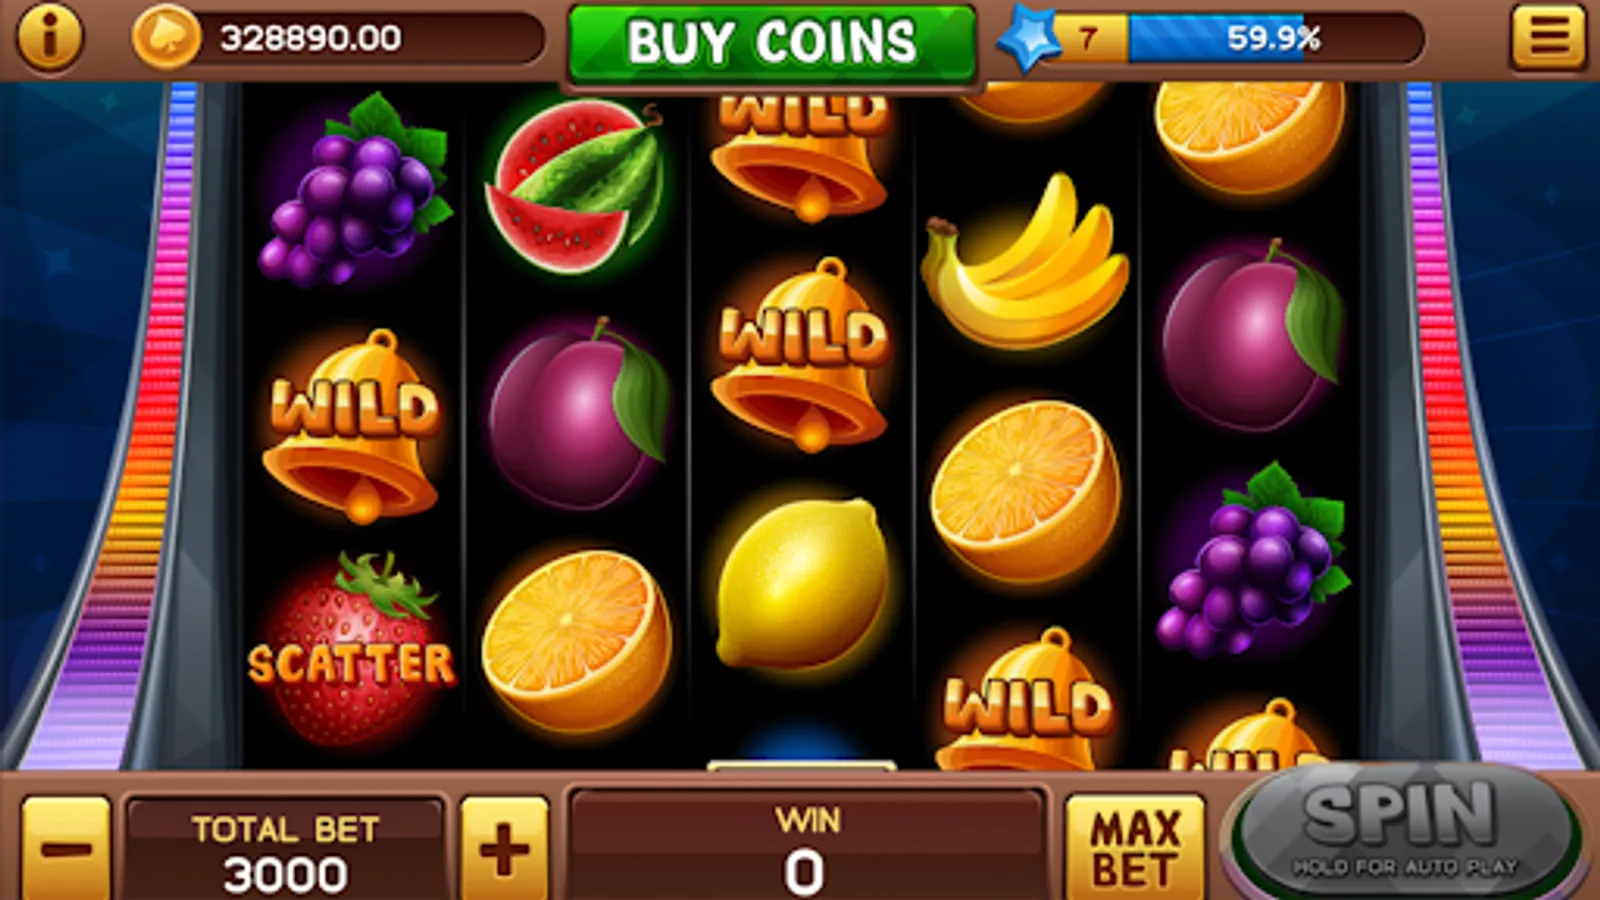Decrease total bet with minus button
The height and width of the screenshot is (900, 1600).
click(66, 850)
